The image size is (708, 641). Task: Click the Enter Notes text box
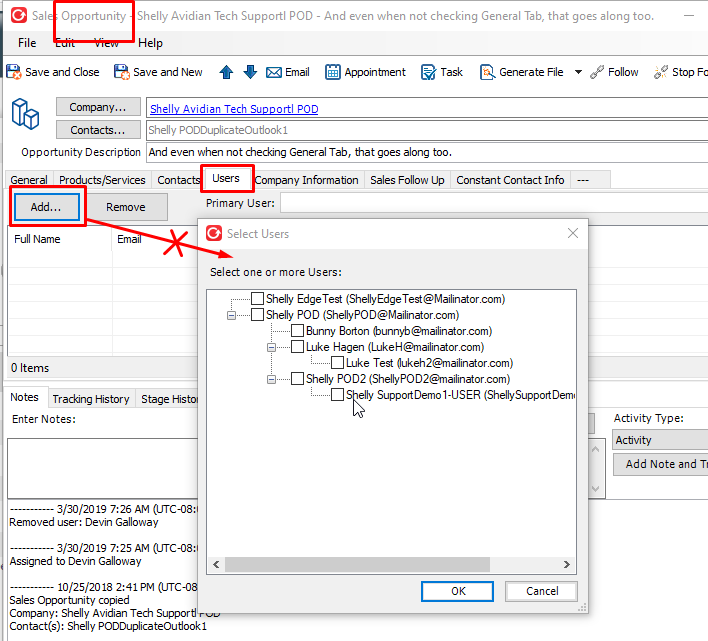(103, 468)
